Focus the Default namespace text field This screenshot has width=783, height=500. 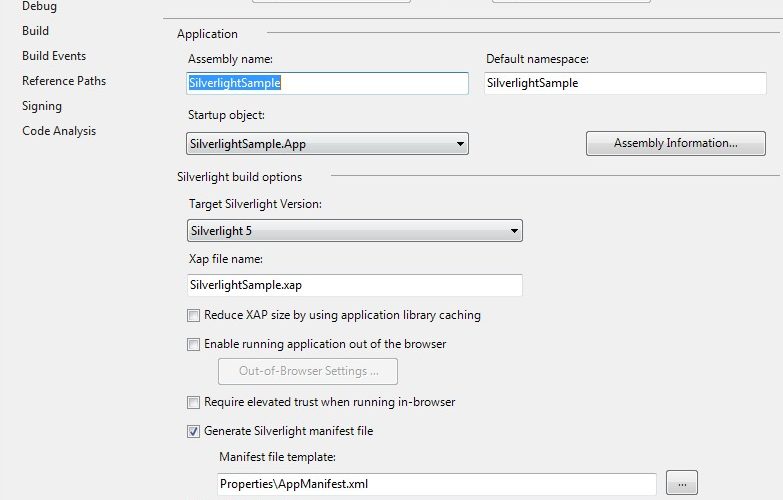625,84
